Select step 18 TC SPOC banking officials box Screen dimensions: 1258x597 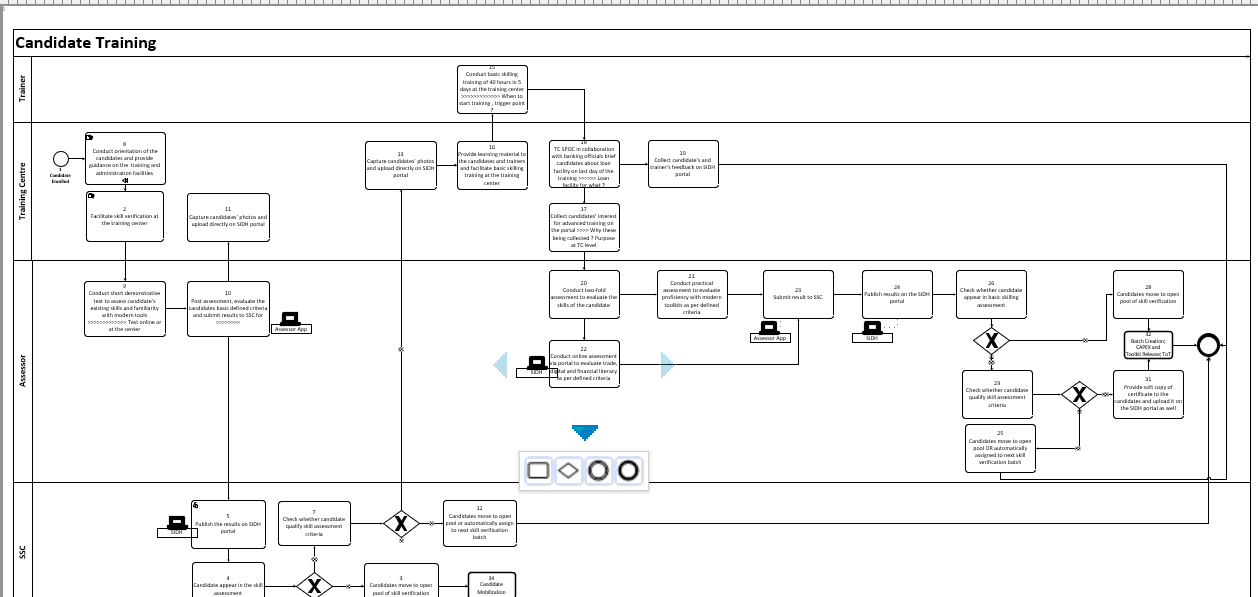[584, 165]
